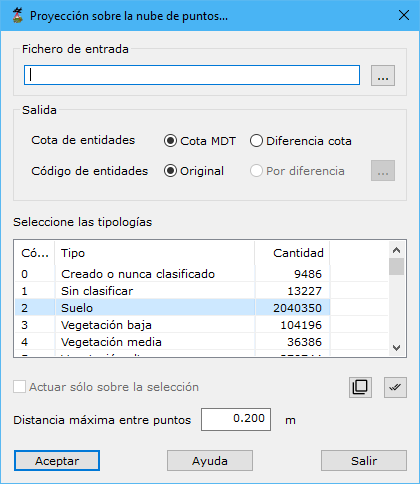Click the Có... code column header

[x=35, y=253]
